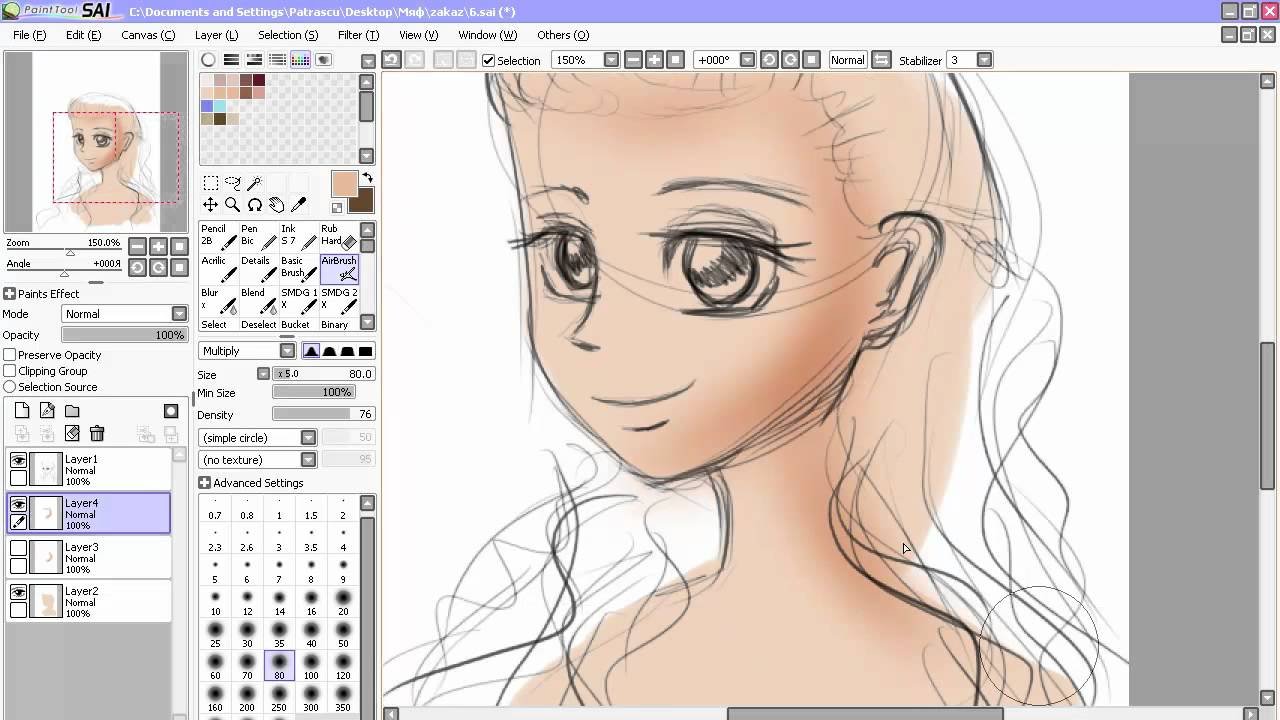Viewport: 1280px width, 720px height.
Task: Create new layer set folder icon
Action: pos(72,411)
